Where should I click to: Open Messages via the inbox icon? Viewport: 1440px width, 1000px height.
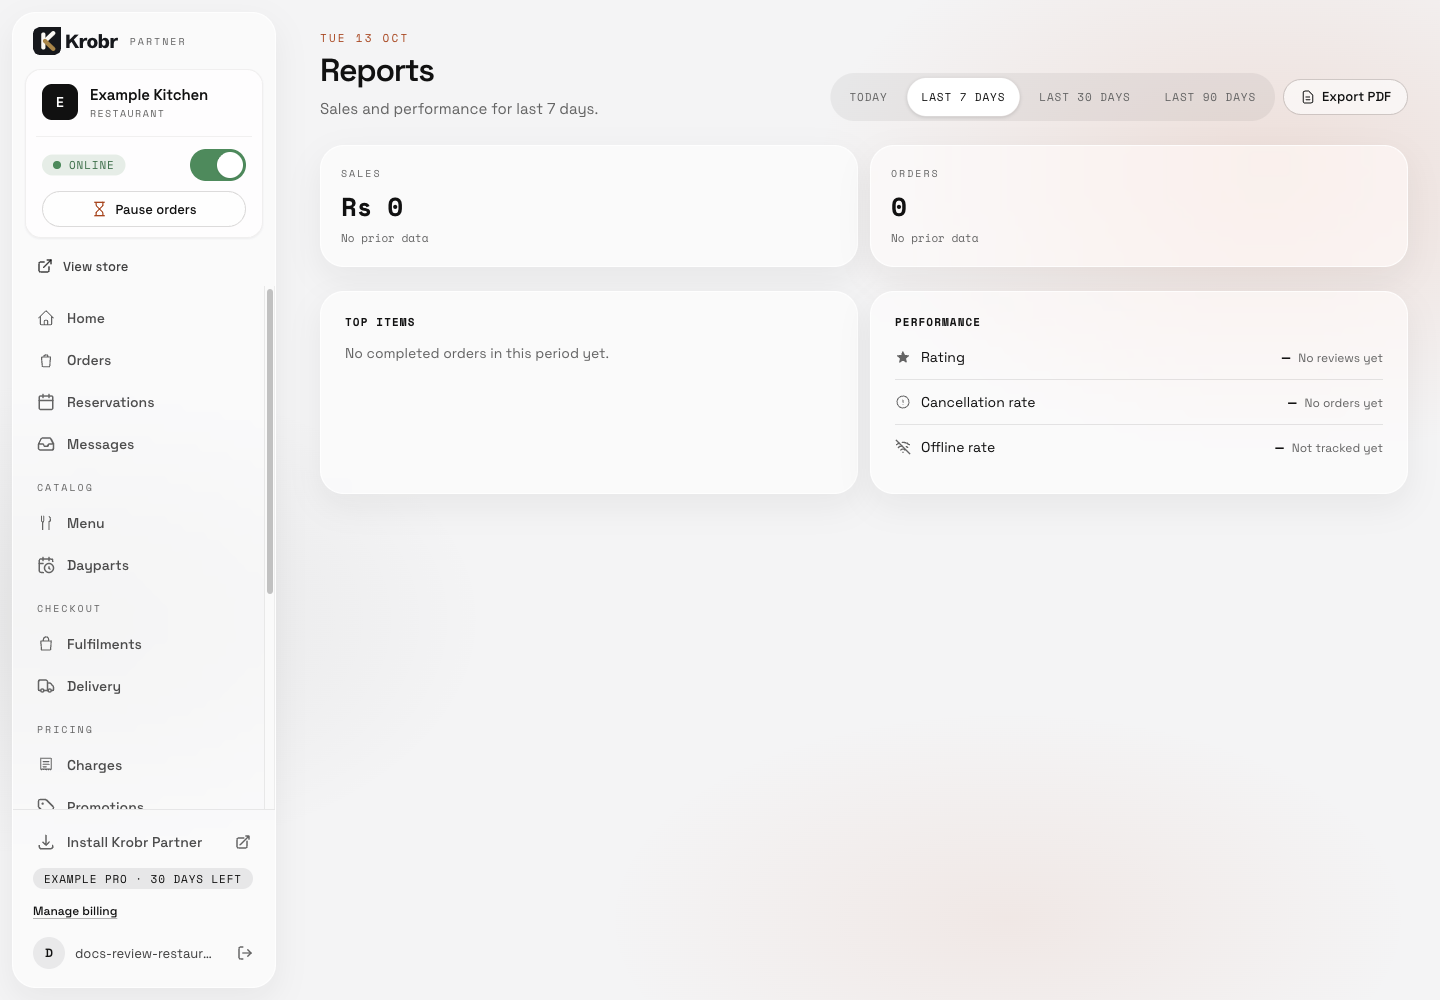[x=46, y=444]
